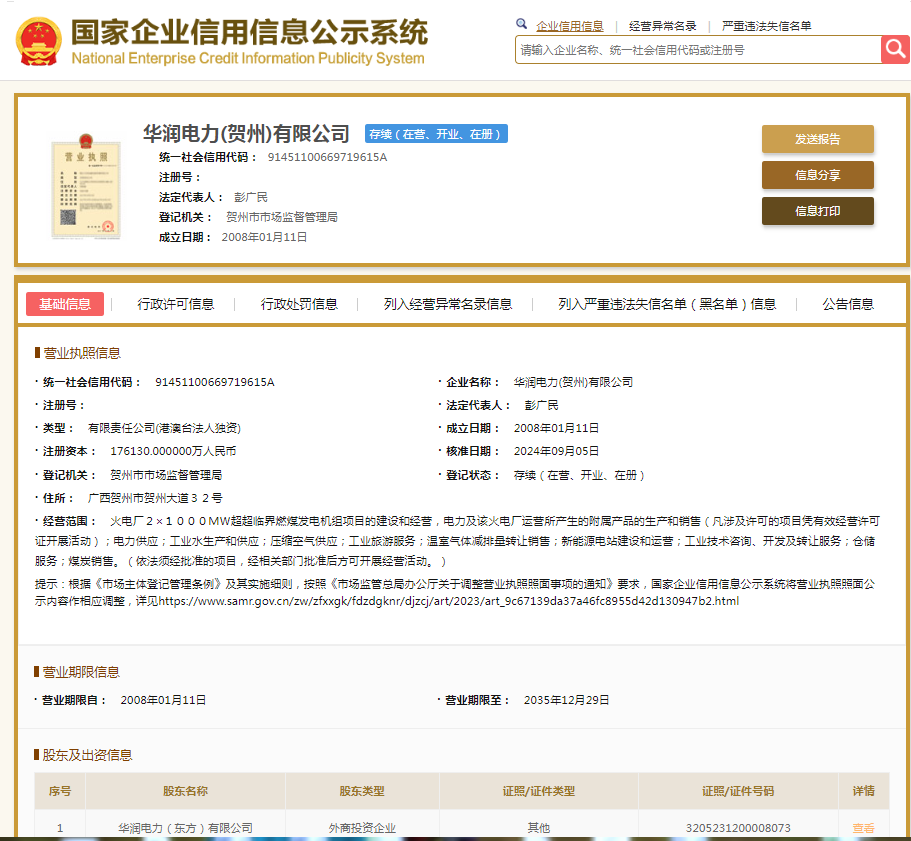Click legal representative 彭广民 in license info
This screenshot has height=841, width=911.
pyautogui.click(x=541, y=405)
